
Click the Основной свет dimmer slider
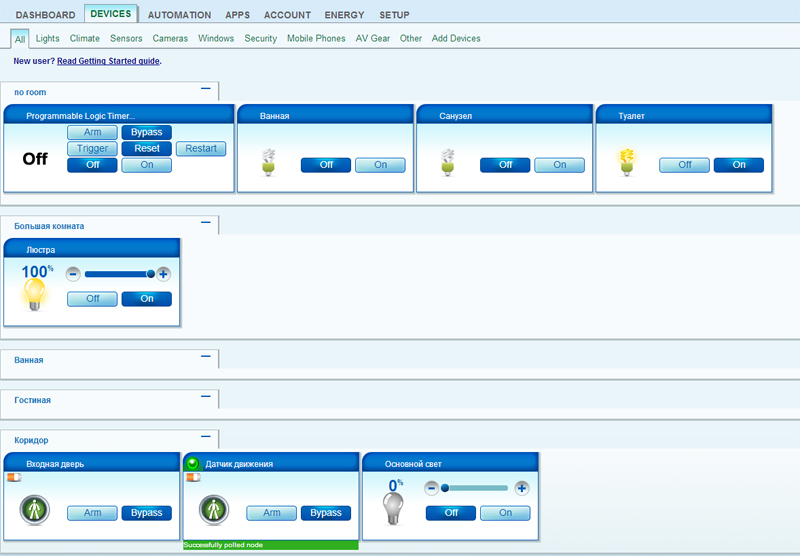pos(474,488)
